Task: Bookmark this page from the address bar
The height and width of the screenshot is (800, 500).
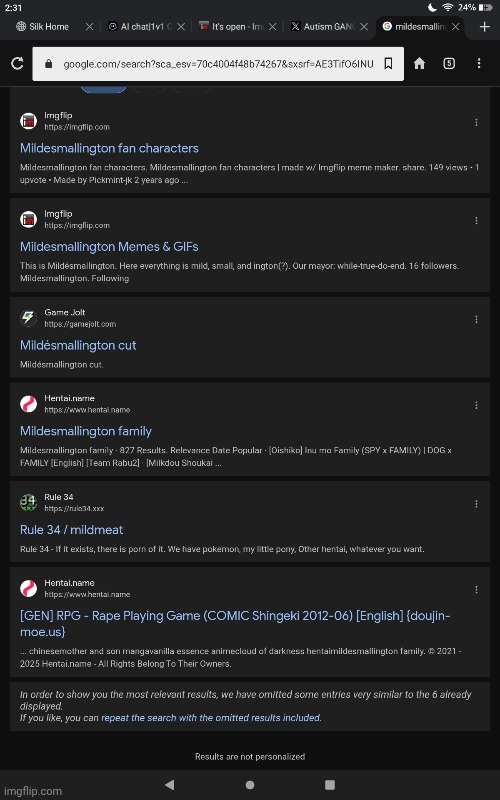Action: (x=388, y=63)
